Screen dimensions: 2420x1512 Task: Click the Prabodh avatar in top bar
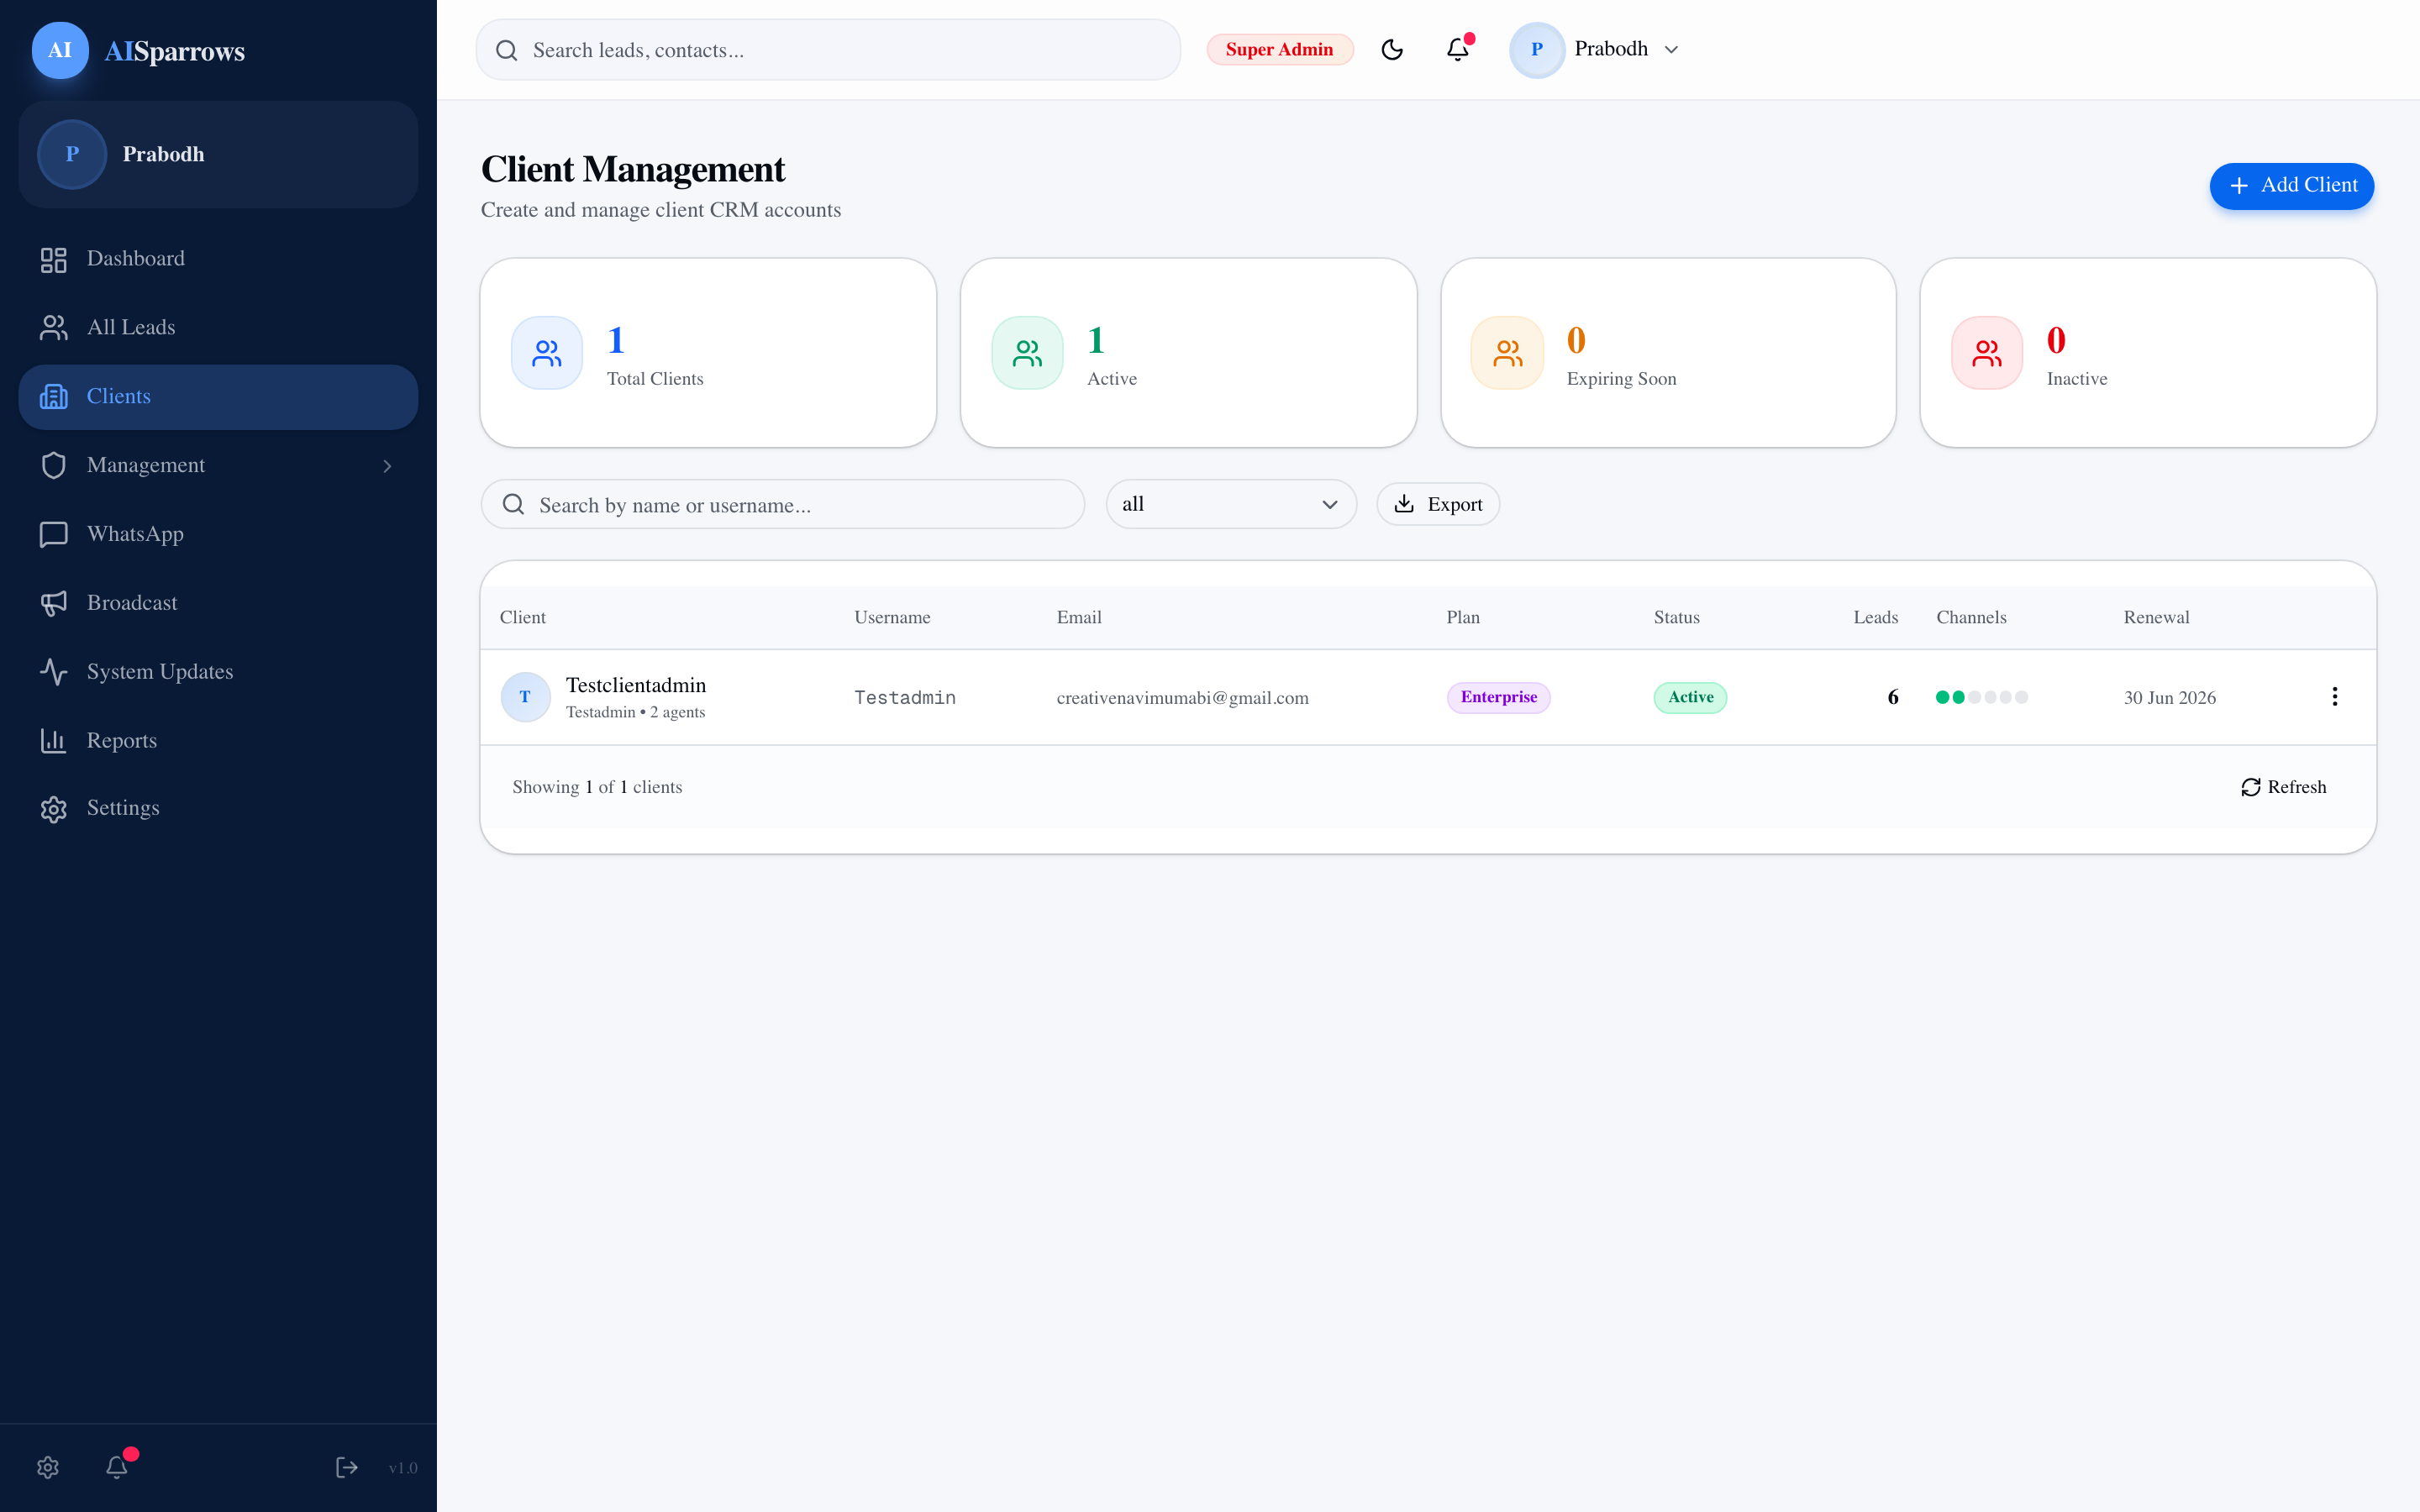click(1536, 50)
